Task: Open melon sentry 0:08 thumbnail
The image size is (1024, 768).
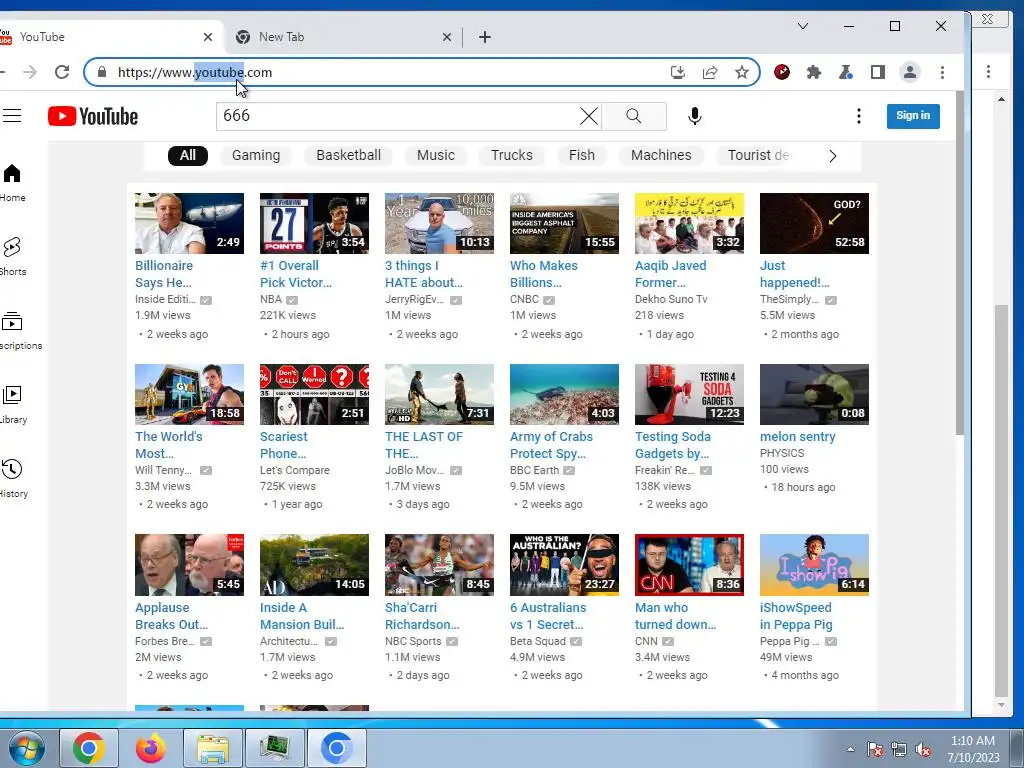Action: tap(814, 394)
